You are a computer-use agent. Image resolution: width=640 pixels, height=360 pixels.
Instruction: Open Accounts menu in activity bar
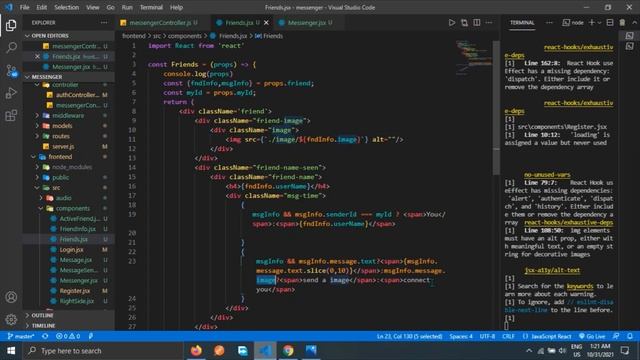pos(11,297)
